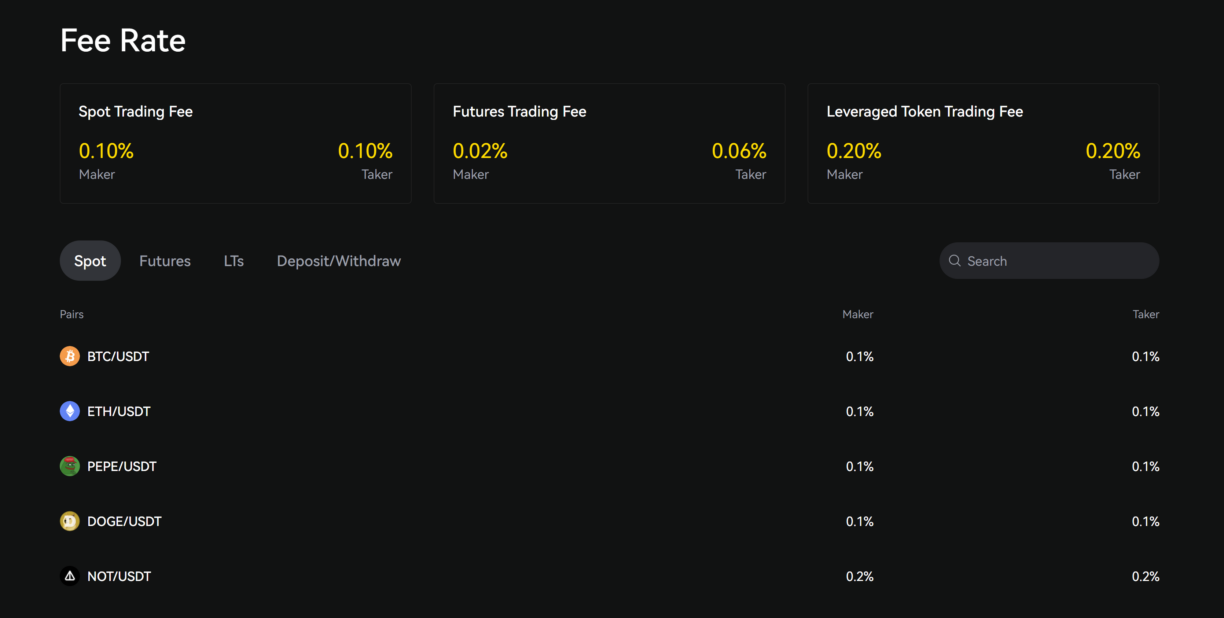Screen dimensions: 1224x618
Task: Click the Search input field
Action: point(1048,260)
